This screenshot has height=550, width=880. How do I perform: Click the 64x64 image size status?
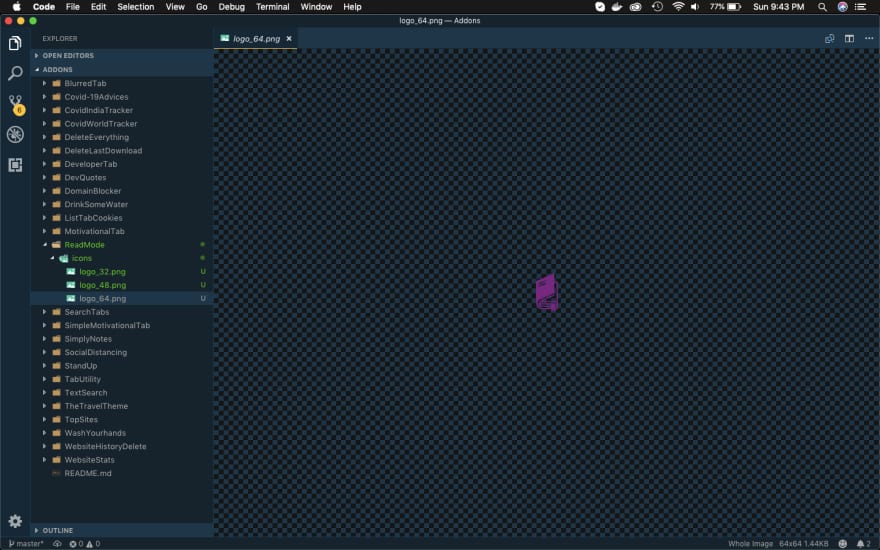[x=790, y=544]
